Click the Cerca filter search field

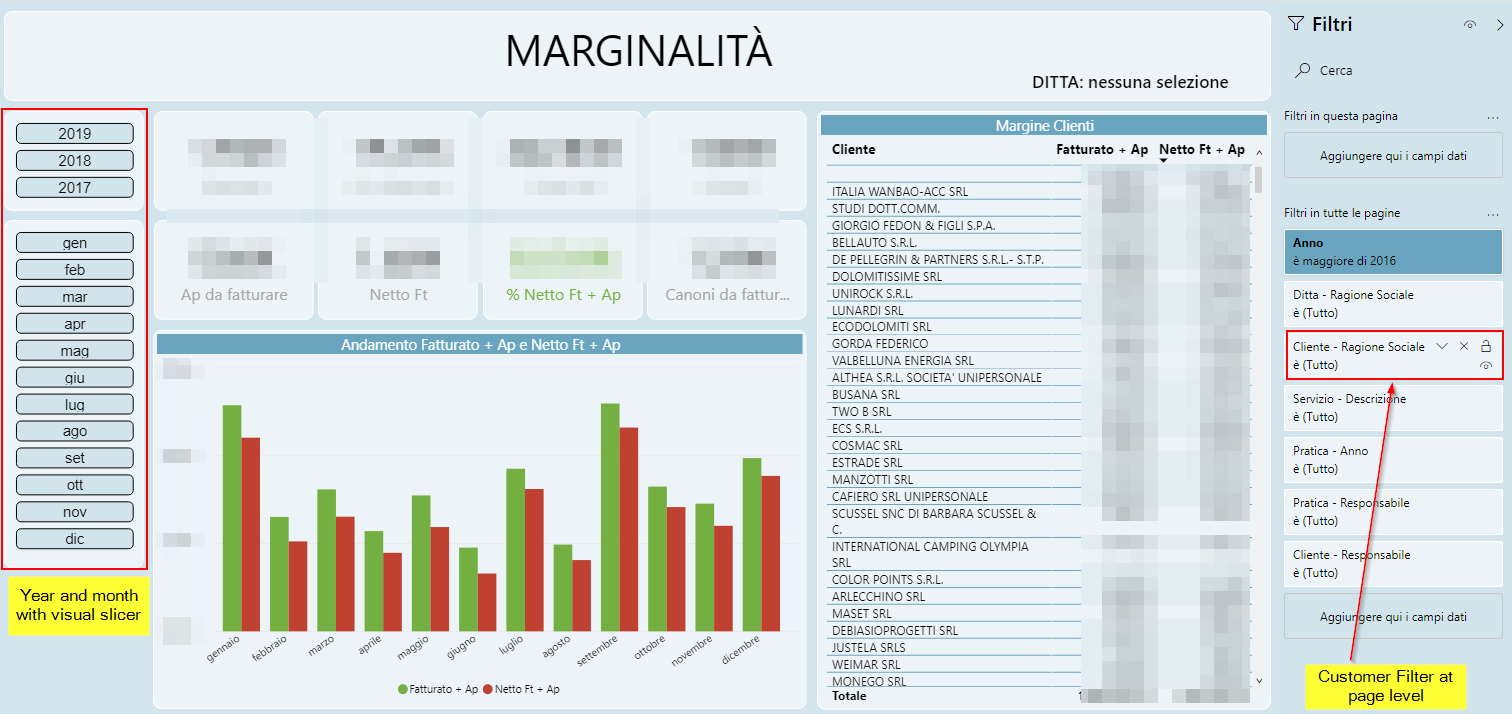(1393, 71)
